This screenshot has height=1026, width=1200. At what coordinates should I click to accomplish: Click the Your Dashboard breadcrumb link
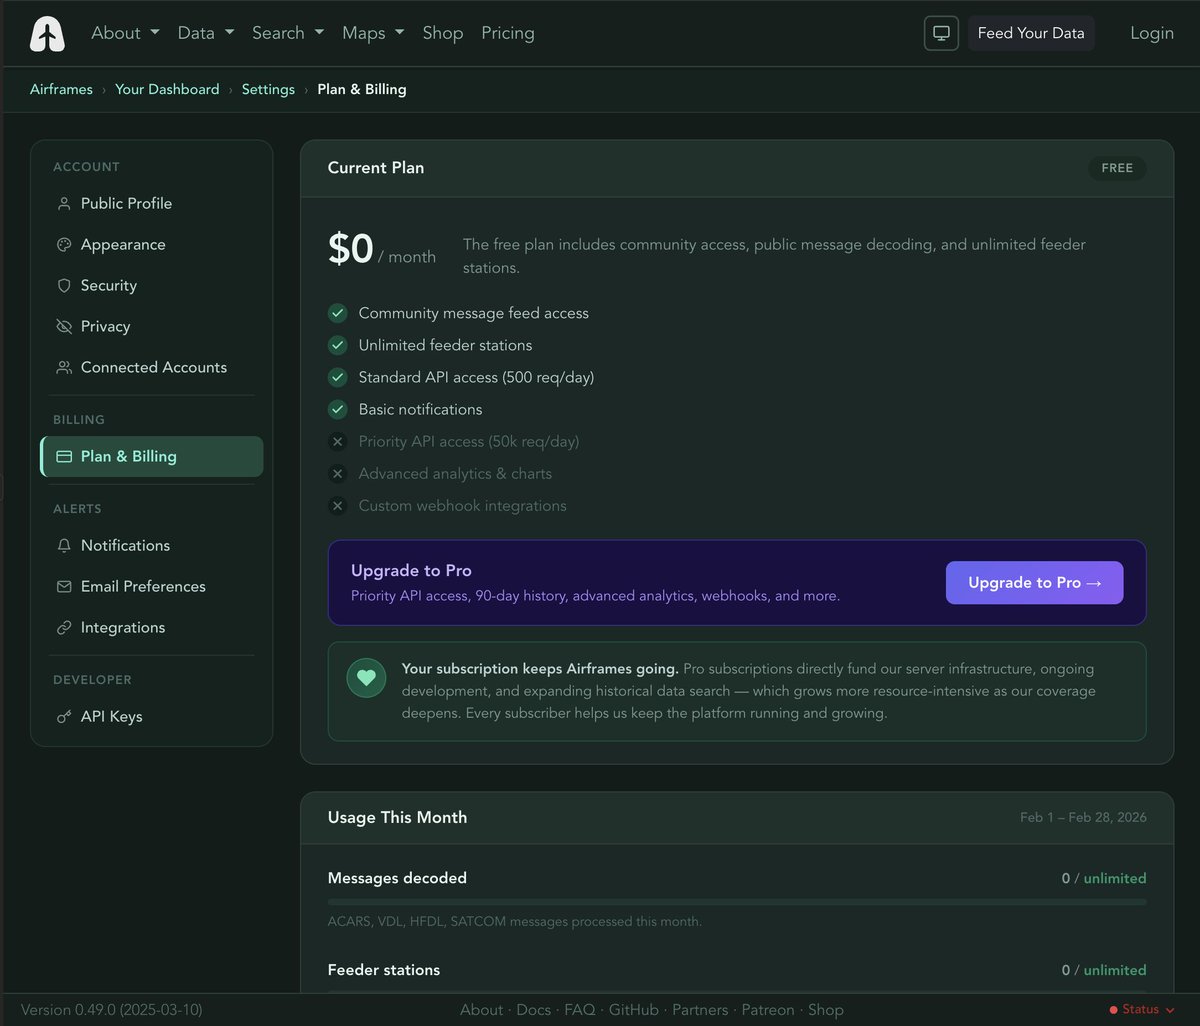click(x=167, y=90)
